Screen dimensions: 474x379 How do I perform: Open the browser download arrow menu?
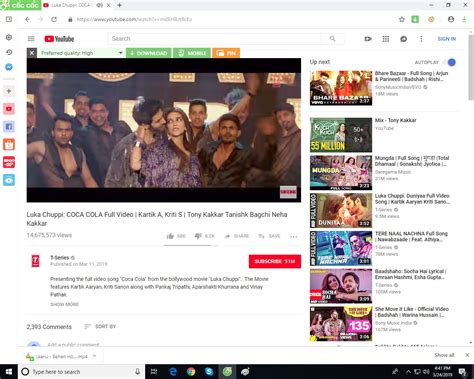[464, 19]
